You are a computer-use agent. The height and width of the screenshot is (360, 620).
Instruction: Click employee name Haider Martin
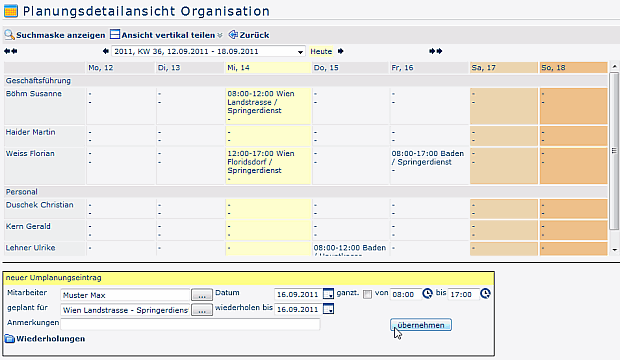[30, 132]
